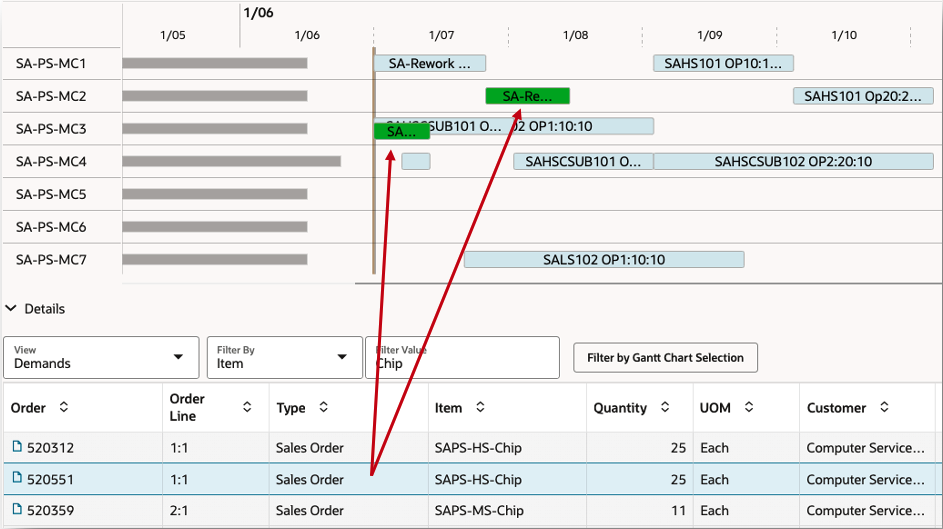943x529 pixels.
Task: Open order number 520551
Action: 51,480
